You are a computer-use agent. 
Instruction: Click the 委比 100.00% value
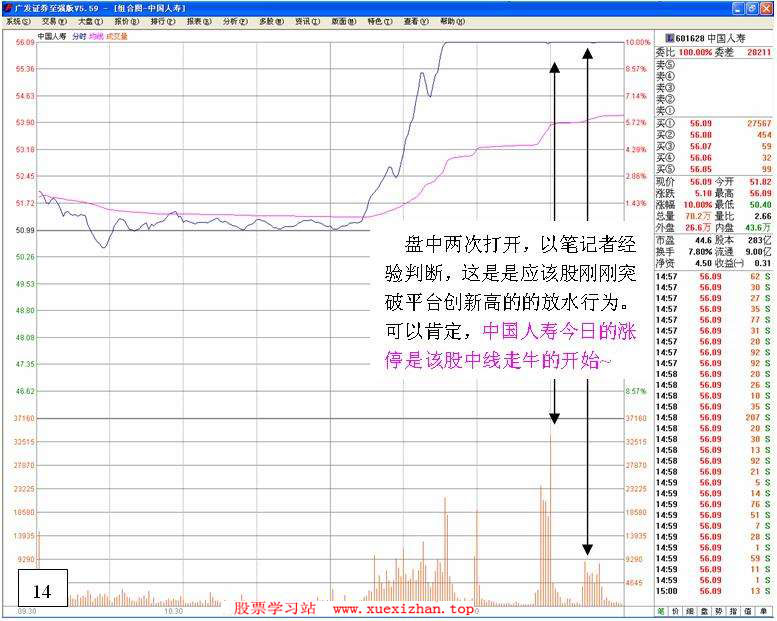point(695,52)
